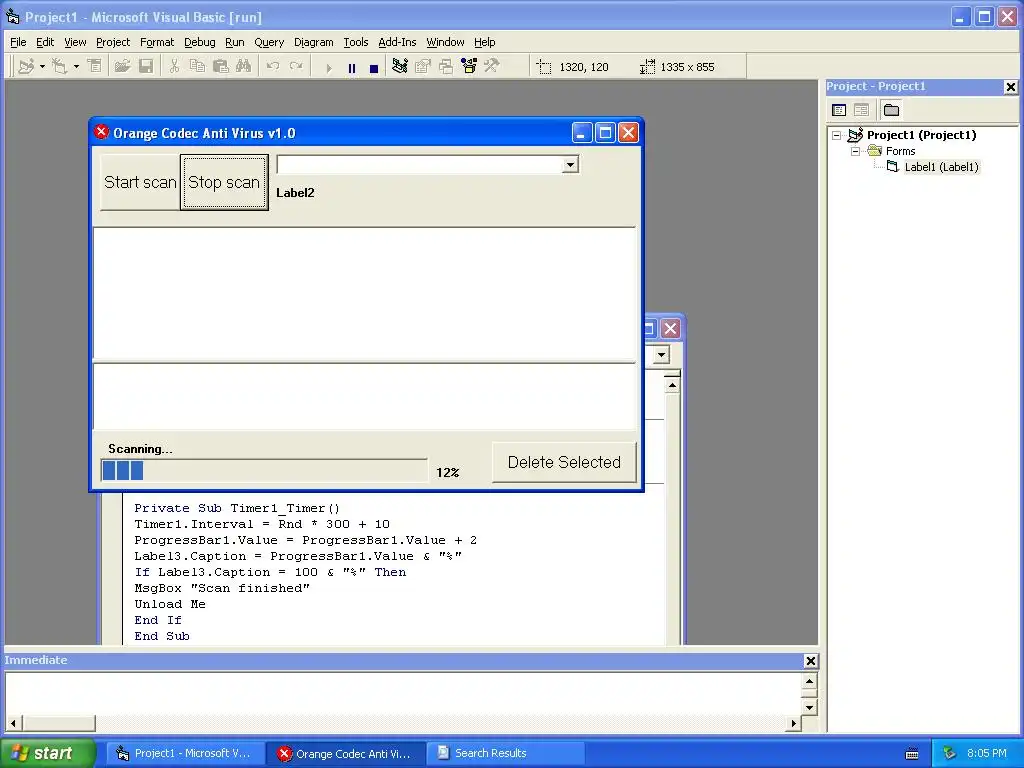1024x768 pixels.
Task: Open the code window procedure dropdown arrow
Action: click(662, 355)
